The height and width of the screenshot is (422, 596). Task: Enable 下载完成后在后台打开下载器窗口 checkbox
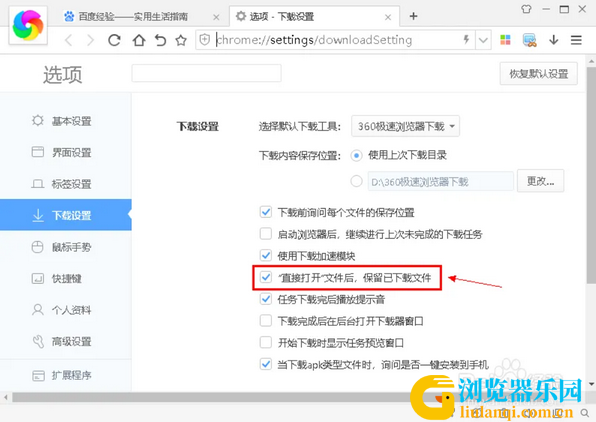[266, 321]
